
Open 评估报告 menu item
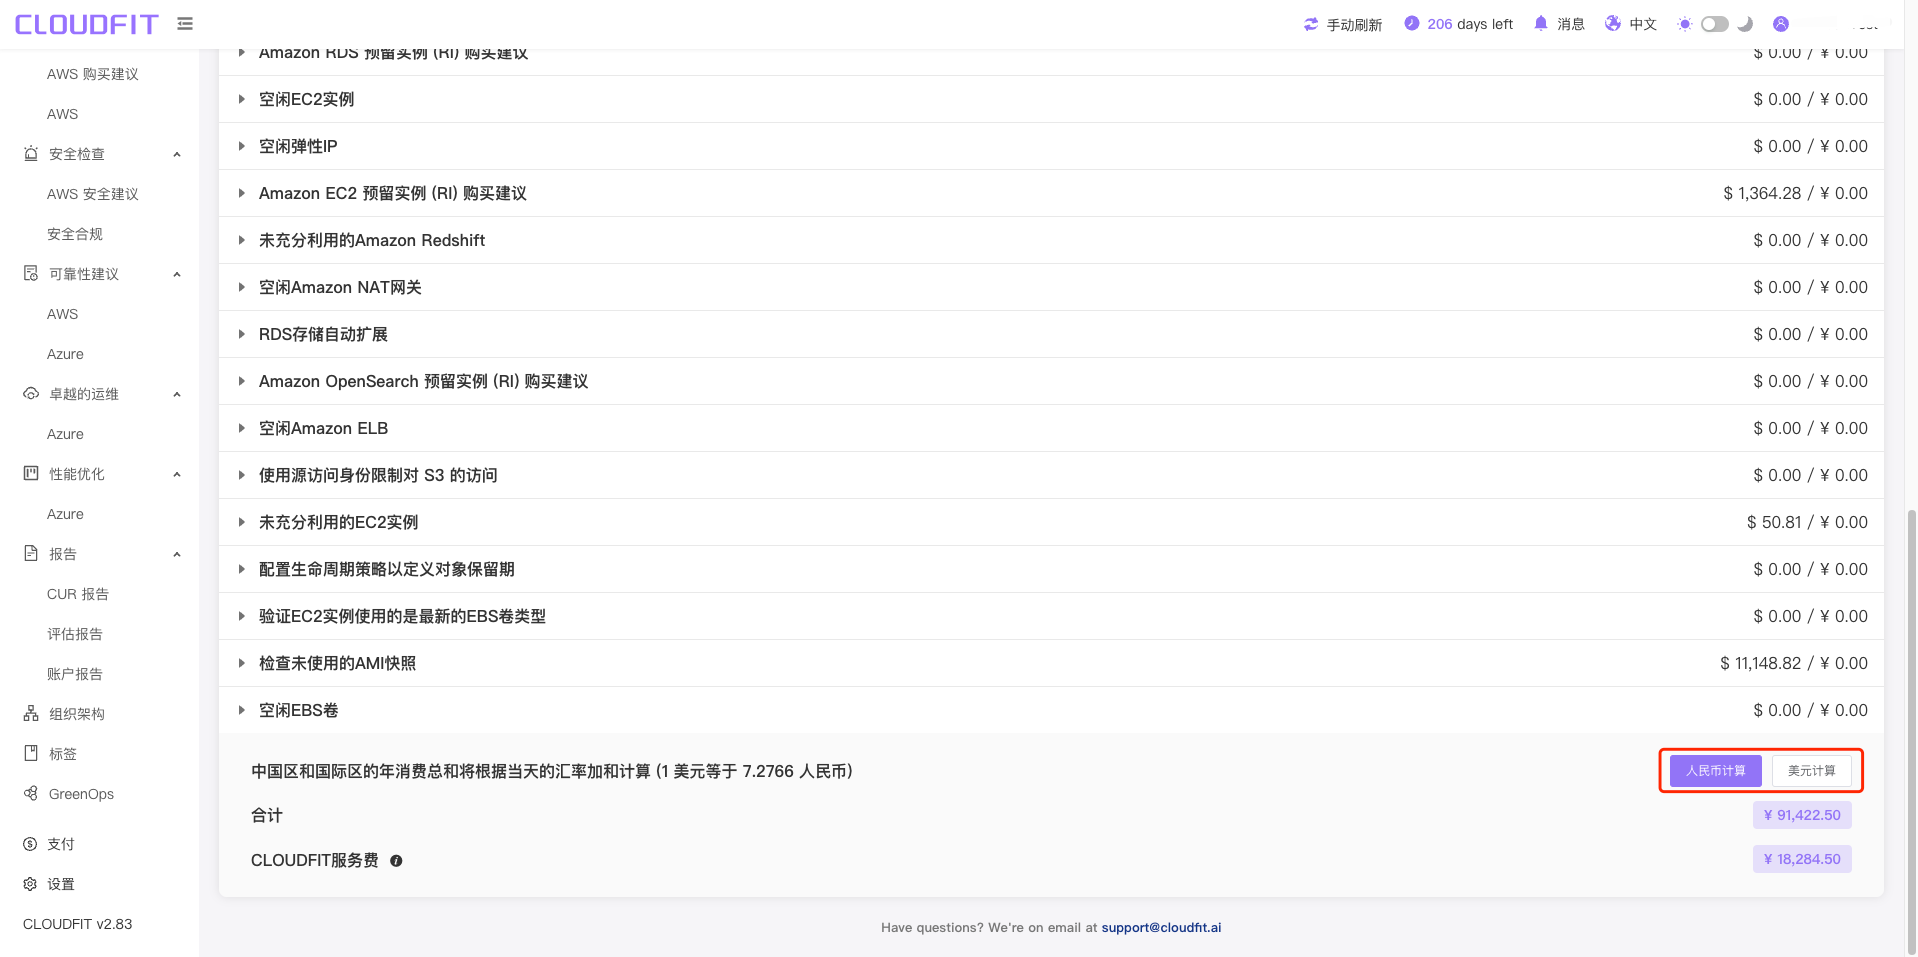coord(75,634)
